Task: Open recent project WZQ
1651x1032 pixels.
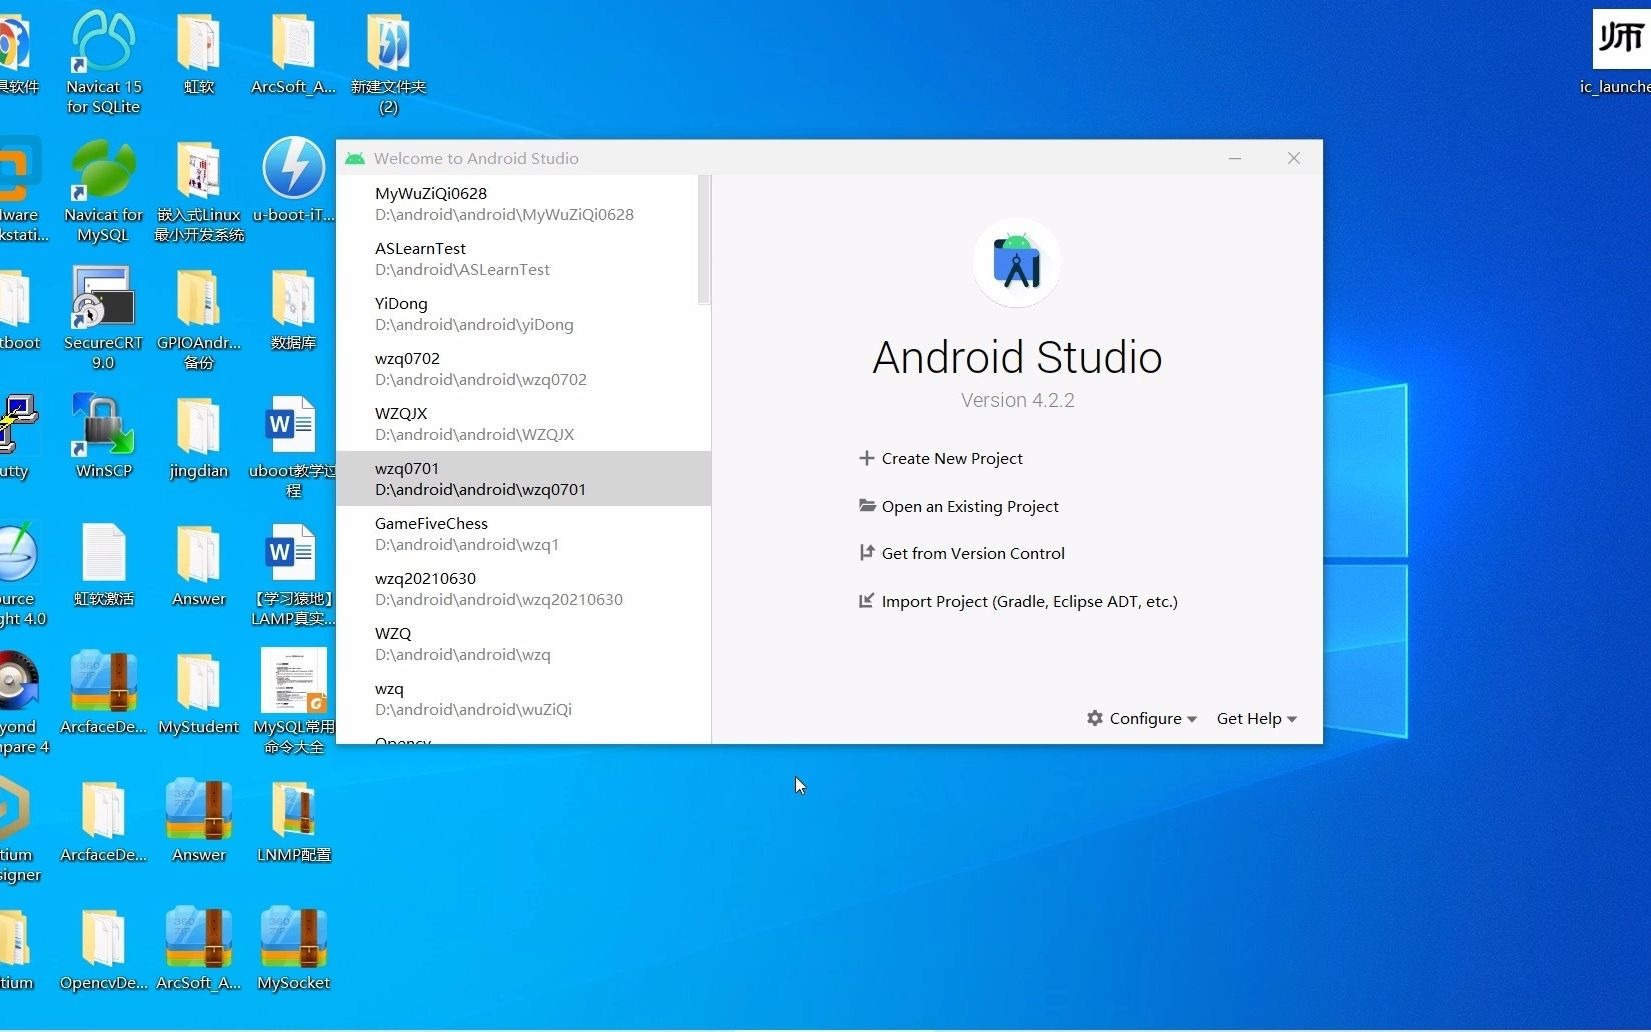Action: 524,643
